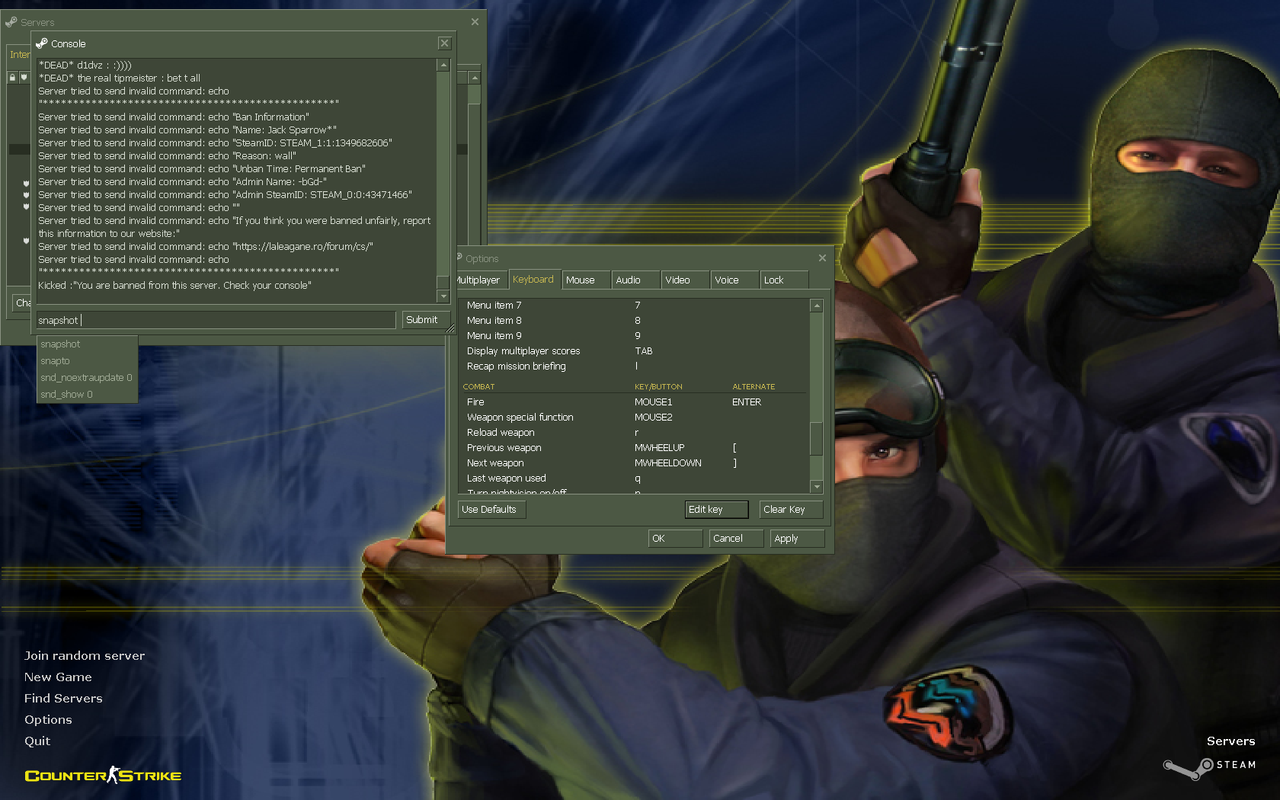This screenshot has height=800, width=1280.
Task: Click the MWHEELDOWN key cell
Action: coord(668,463)
